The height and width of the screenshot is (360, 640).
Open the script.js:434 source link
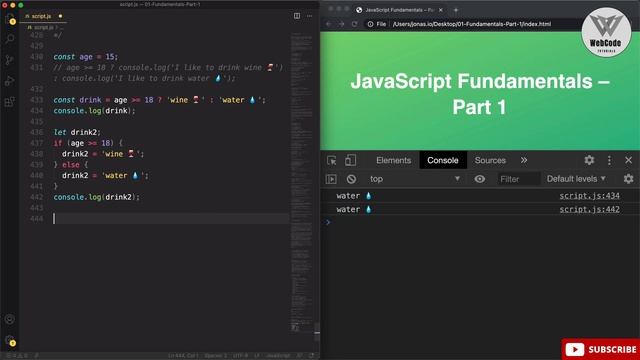pos(589,196)
